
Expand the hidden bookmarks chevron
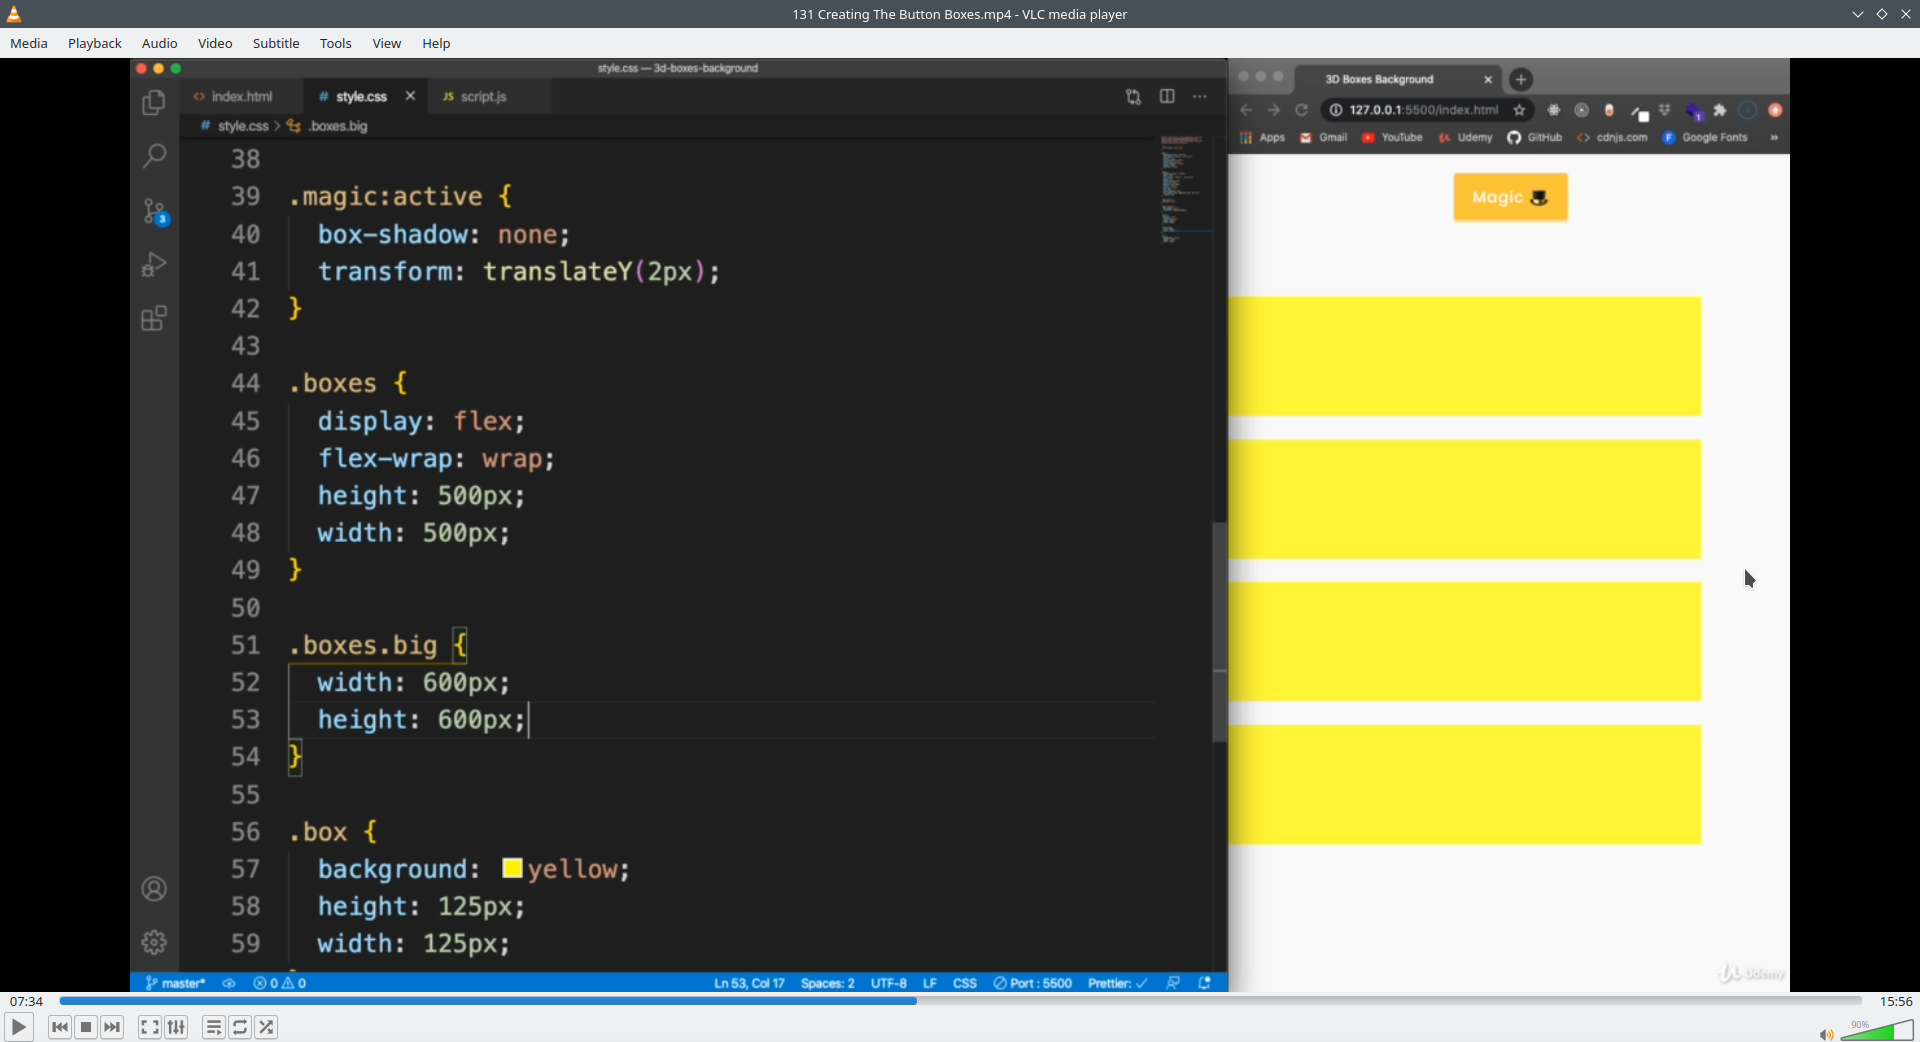(x=1774, y=138)
